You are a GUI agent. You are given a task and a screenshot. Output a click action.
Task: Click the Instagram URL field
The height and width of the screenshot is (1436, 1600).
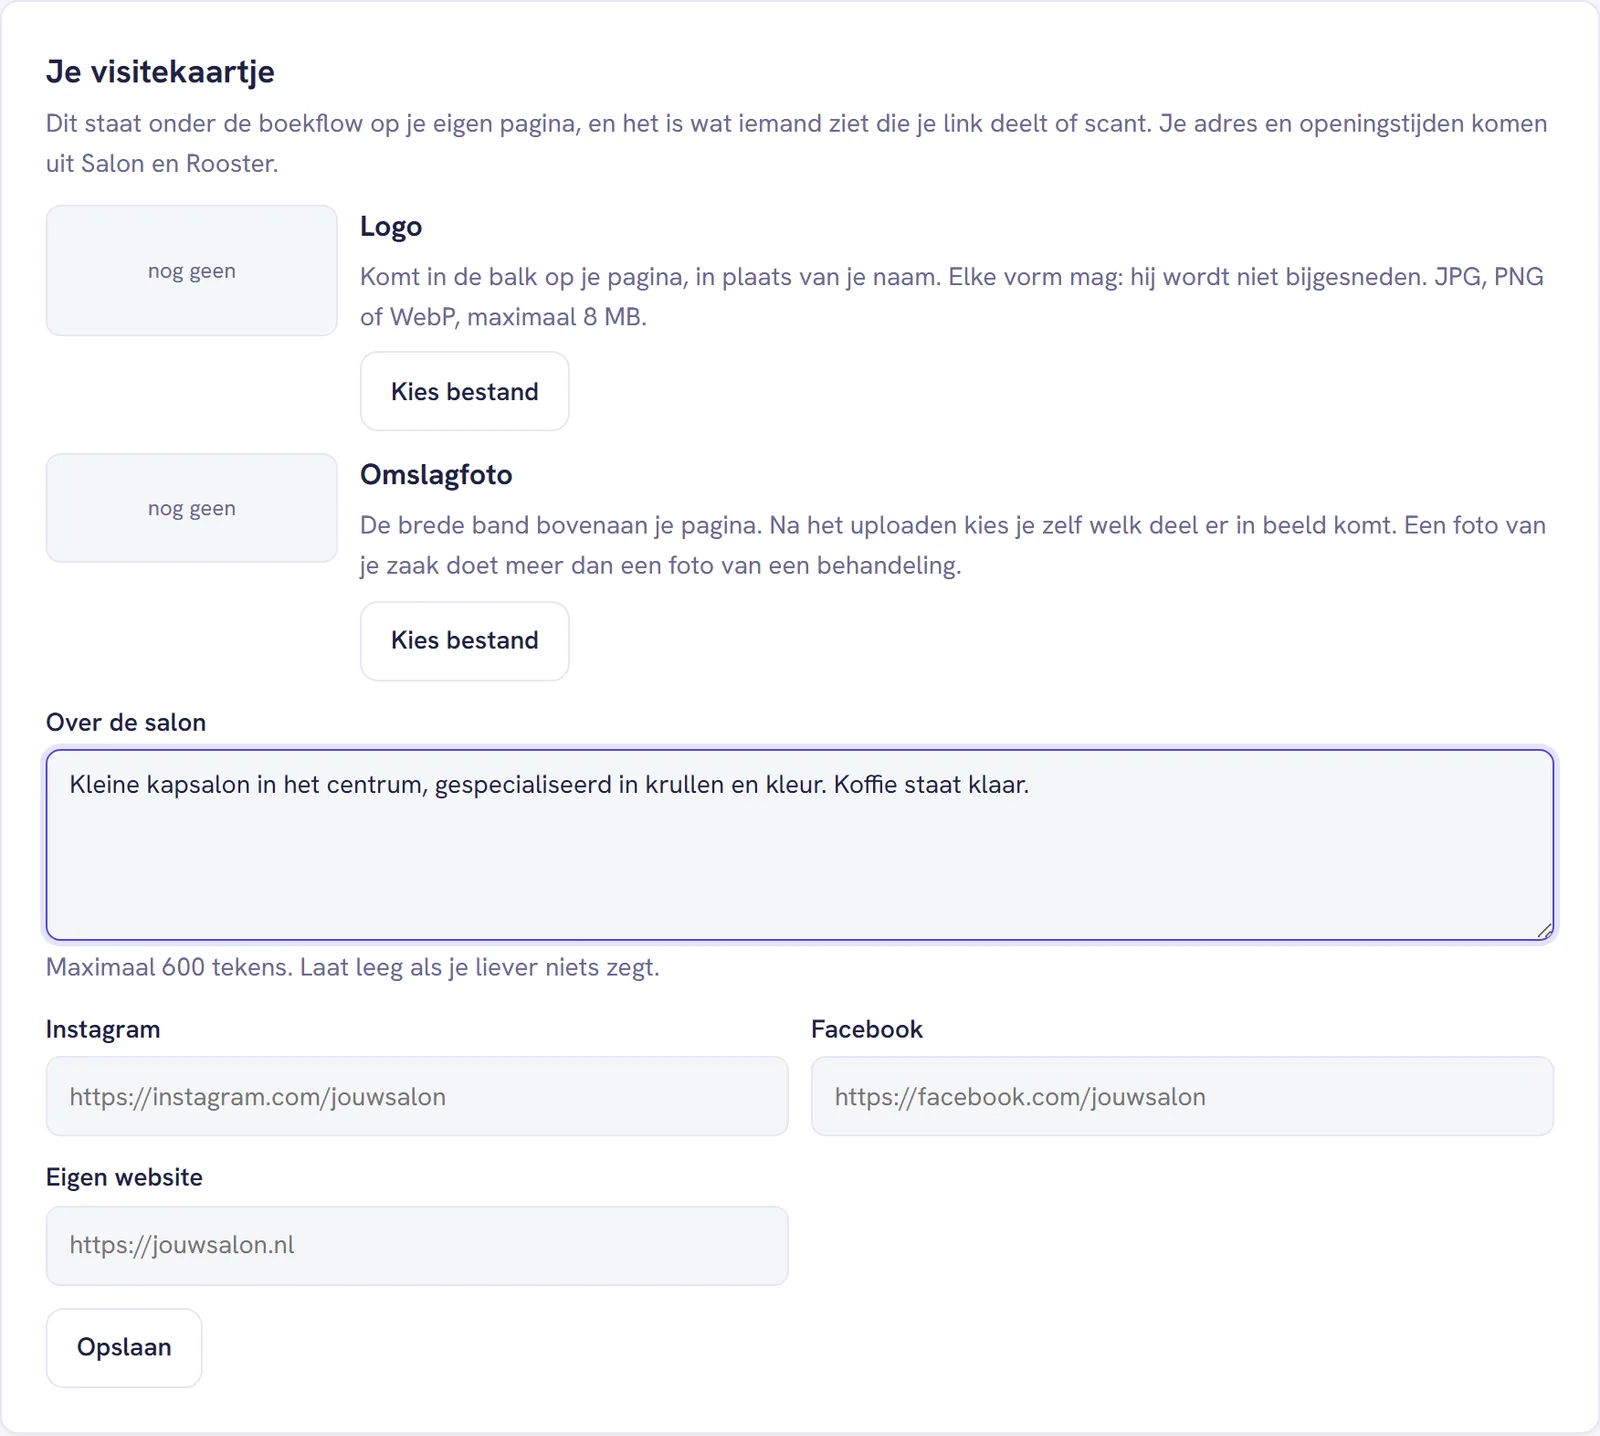(x=417, y=1096)
